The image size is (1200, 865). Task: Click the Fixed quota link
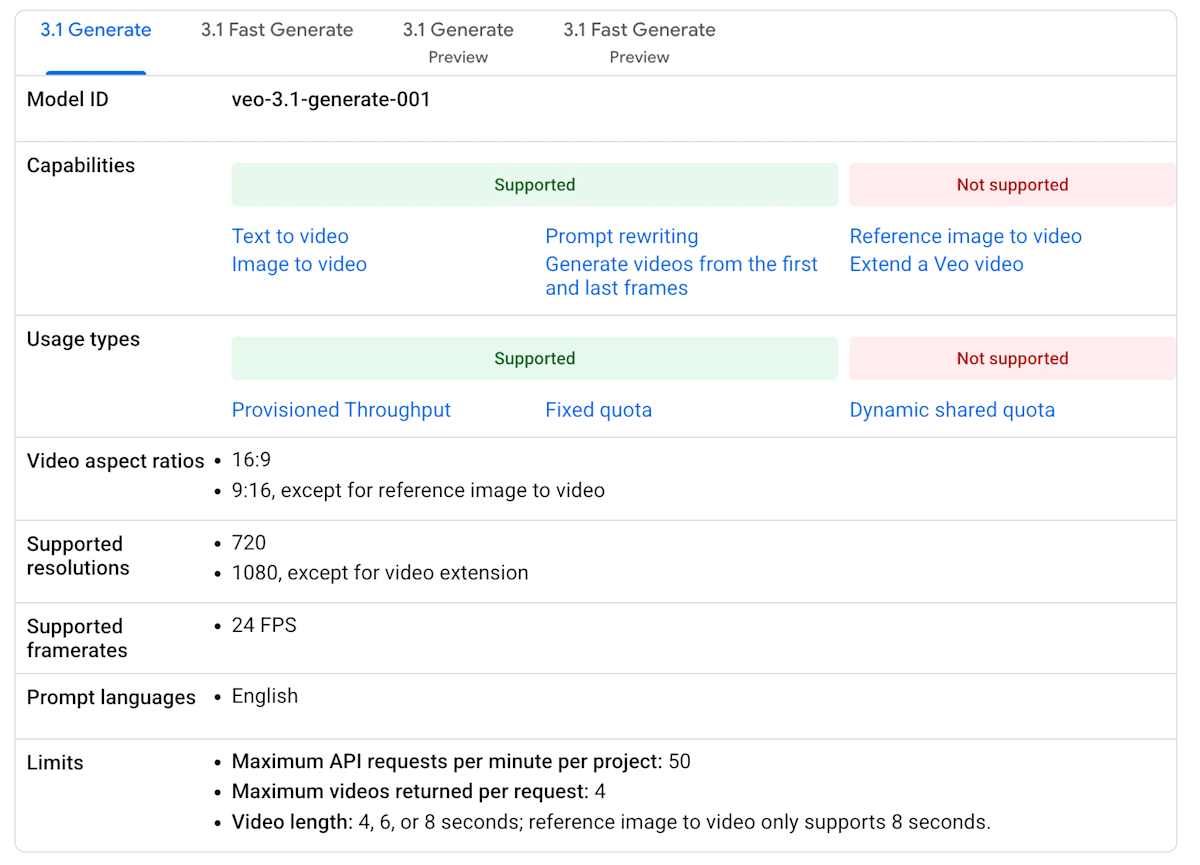tap(599, 410)
